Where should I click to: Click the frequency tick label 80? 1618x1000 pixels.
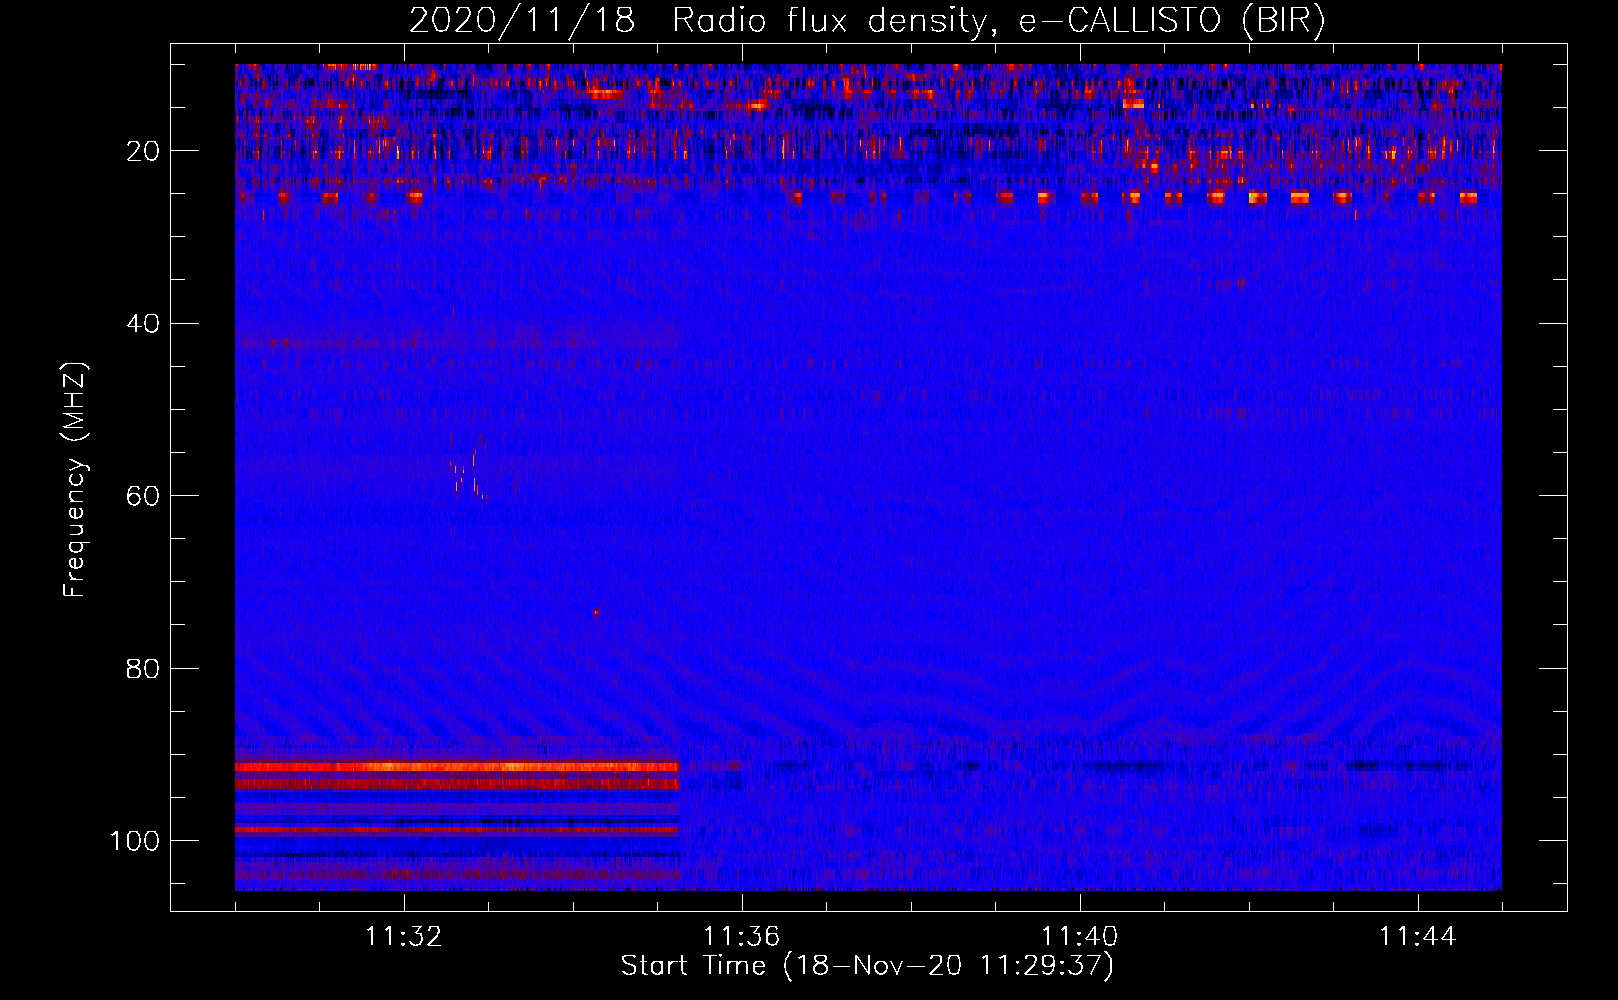point(143,669)
